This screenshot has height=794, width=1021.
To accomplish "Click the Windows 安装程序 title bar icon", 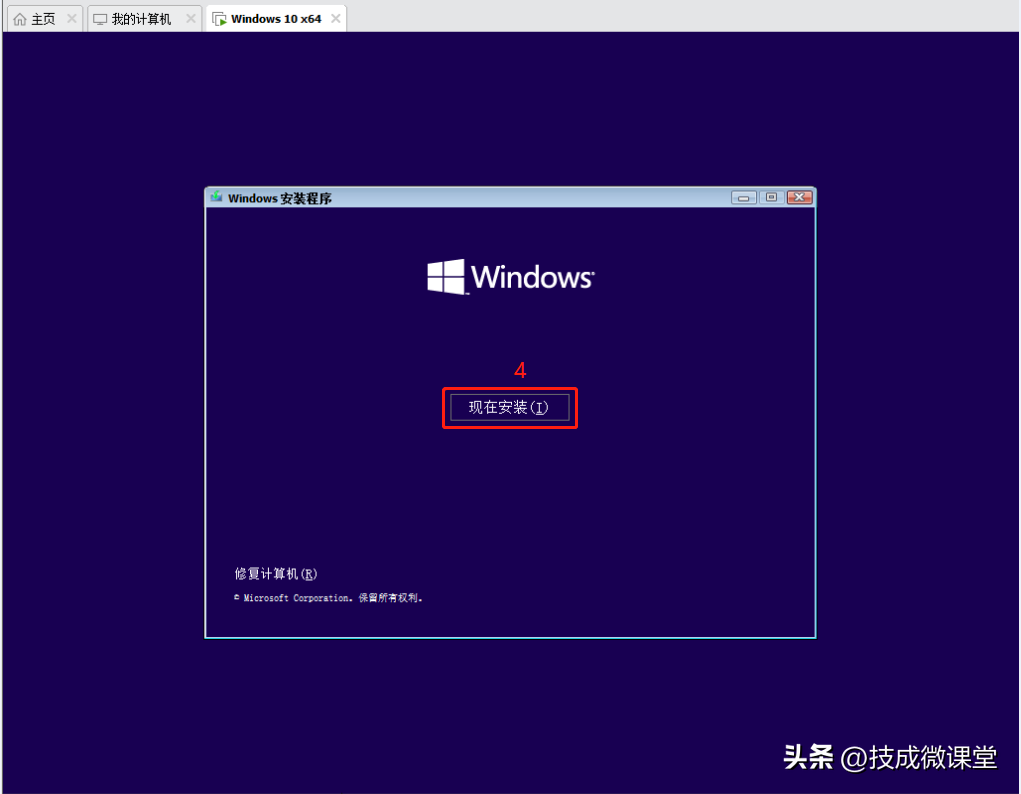I will click(x=216, y=197).
